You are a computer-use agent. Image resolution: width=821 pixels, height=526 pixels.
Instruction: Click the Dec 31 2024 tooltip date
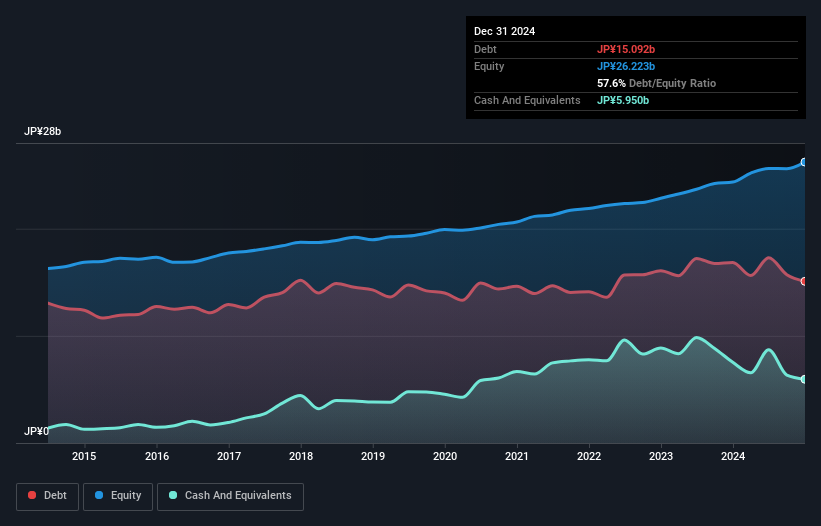coord(504,31)
